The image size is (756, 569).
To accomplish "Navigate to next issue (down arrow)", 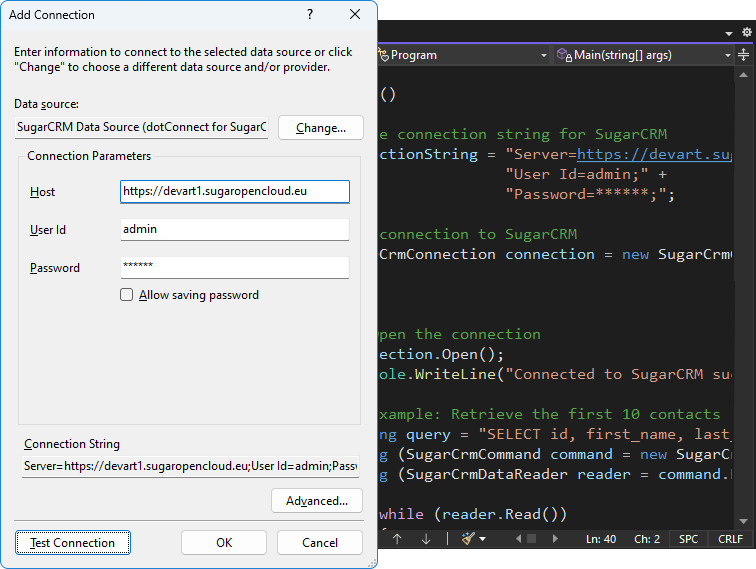I will (426, 539).
